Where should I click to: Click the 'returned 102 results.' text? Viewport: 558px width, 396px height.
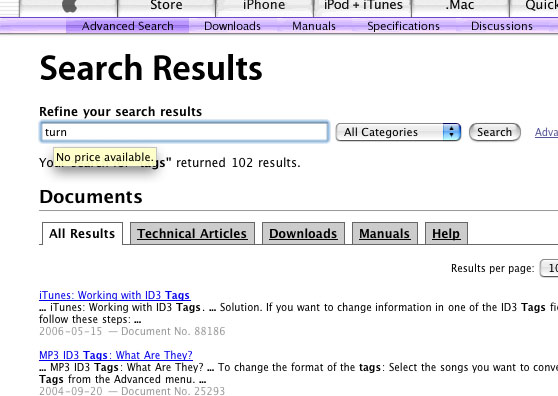238,163
